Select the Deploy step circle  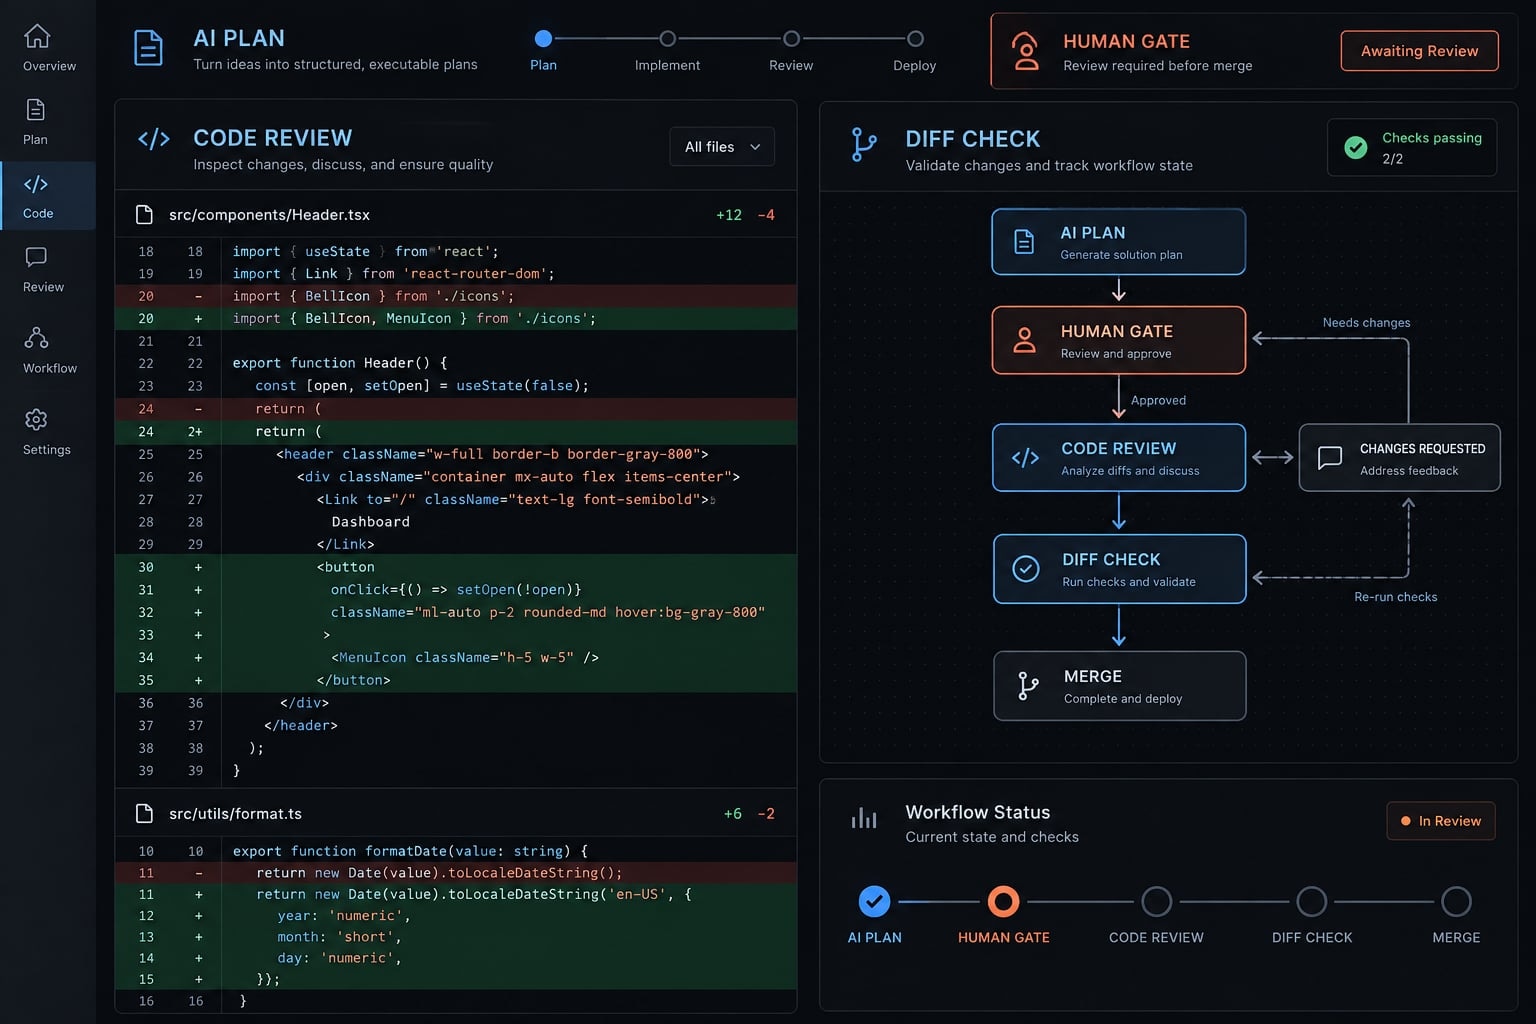click(915, 39)
